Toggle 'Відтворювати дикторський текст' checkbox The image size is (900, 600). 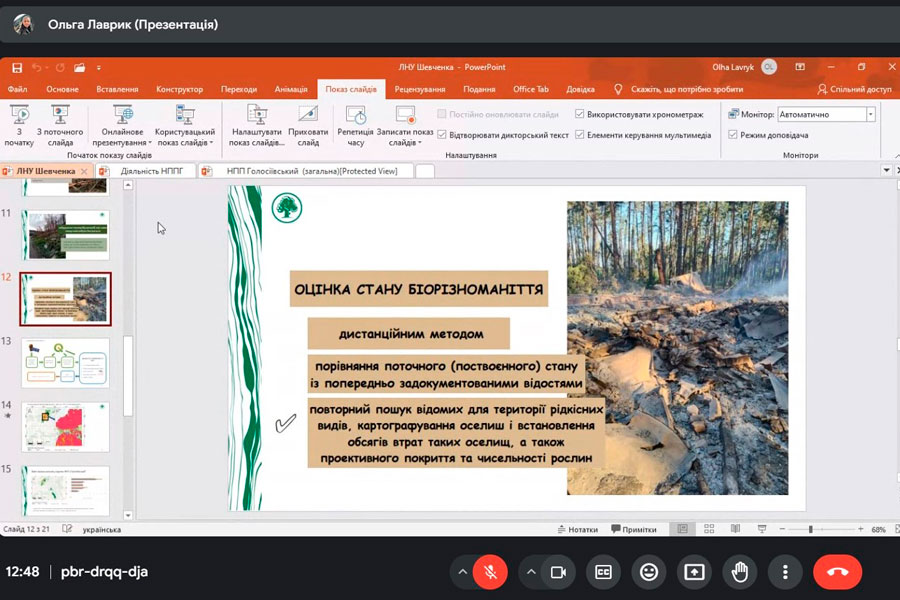pyautogui.click(x=442, y=135)
